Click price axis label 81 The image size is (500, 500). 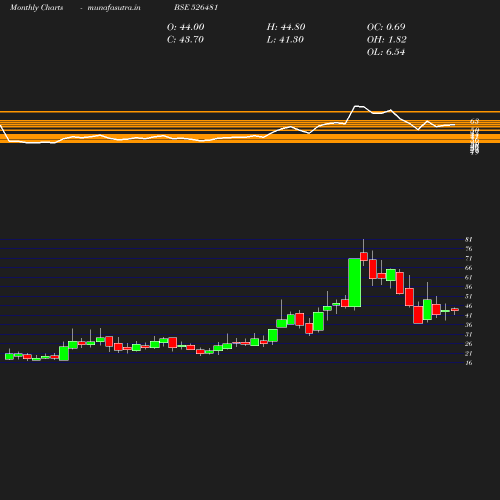pos(469,239)
